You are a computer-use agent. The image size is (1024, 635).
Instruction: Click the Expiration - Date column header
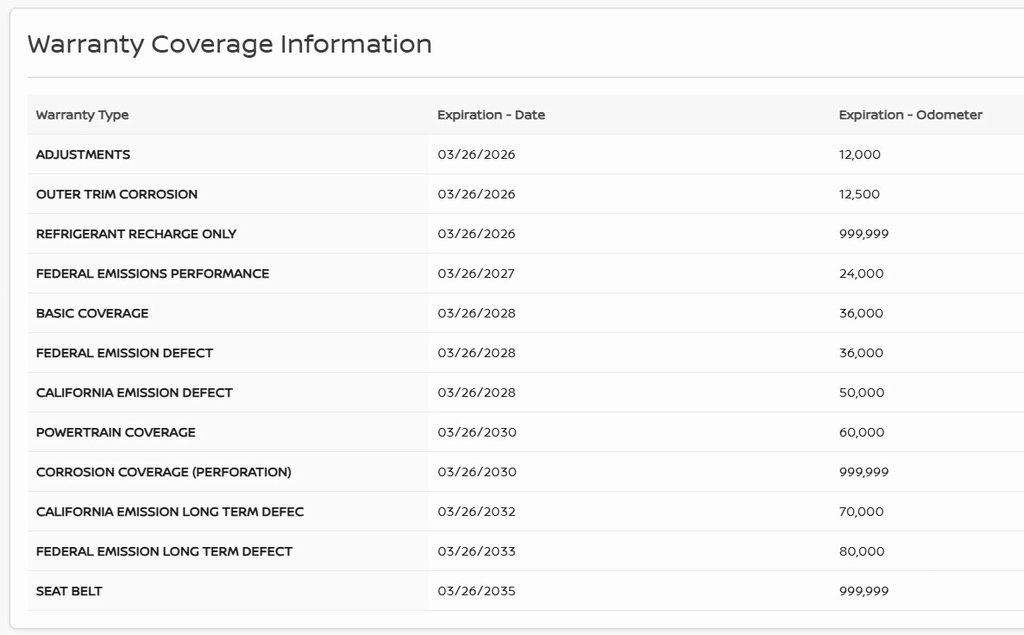click(x=491, y=115)
